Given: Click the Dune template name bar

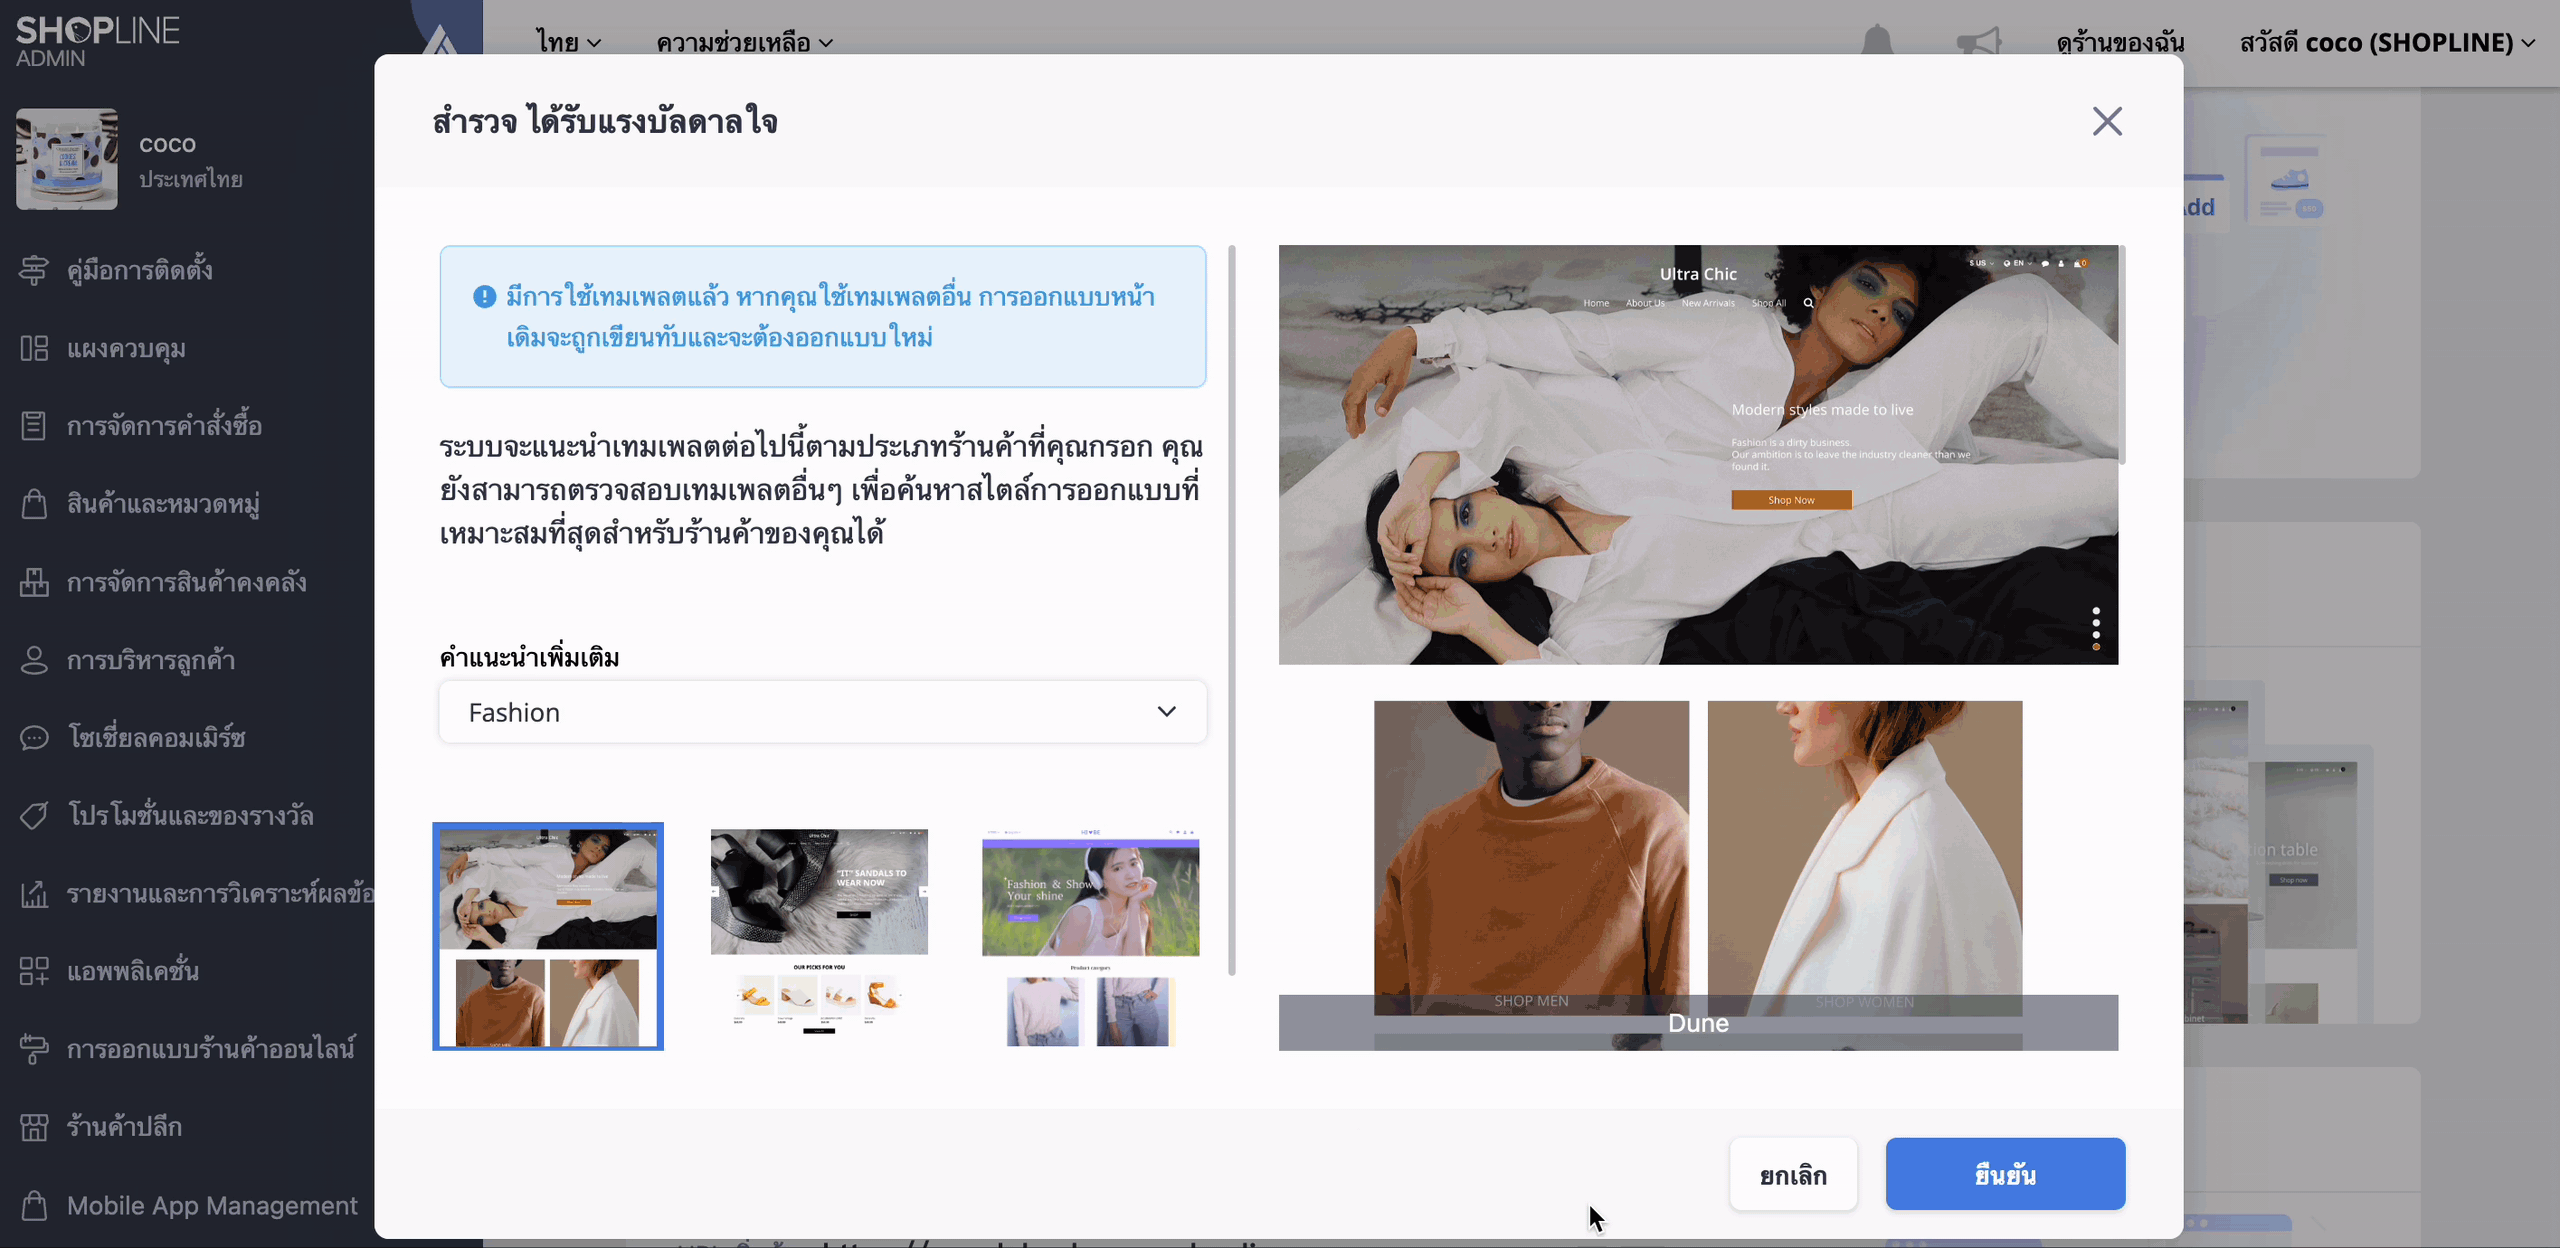Looking at the screenshot, I should (1698, 1023).
